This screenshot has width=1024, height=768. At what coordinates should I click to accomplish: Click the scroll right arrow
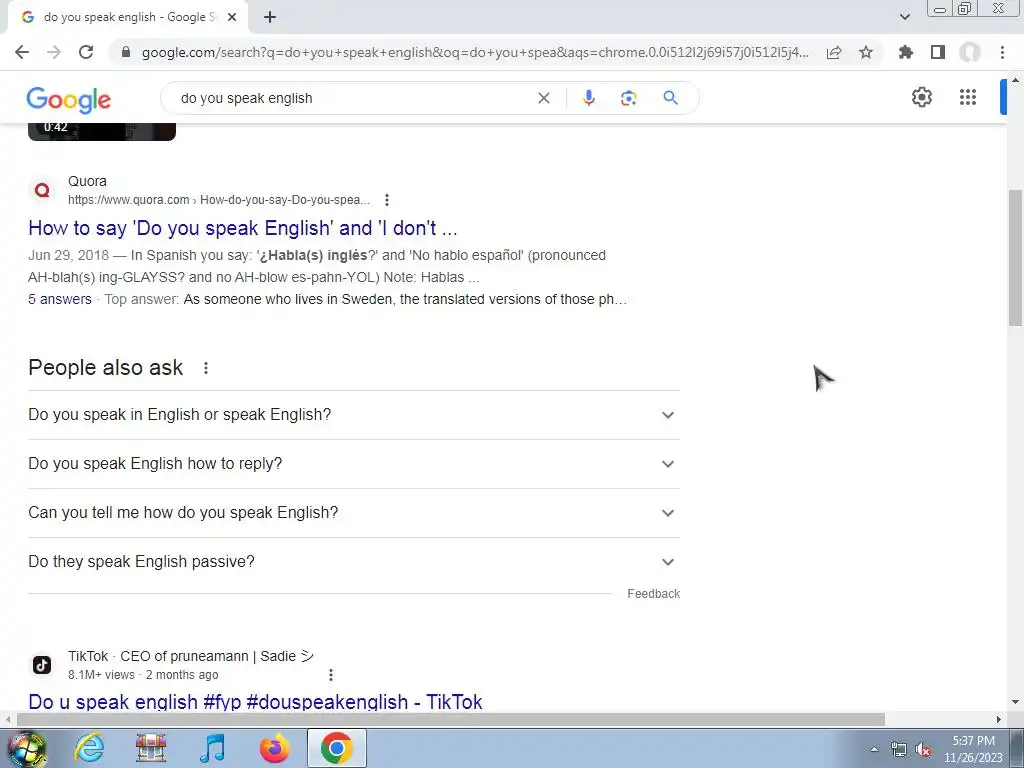click(x=999, y=719)
